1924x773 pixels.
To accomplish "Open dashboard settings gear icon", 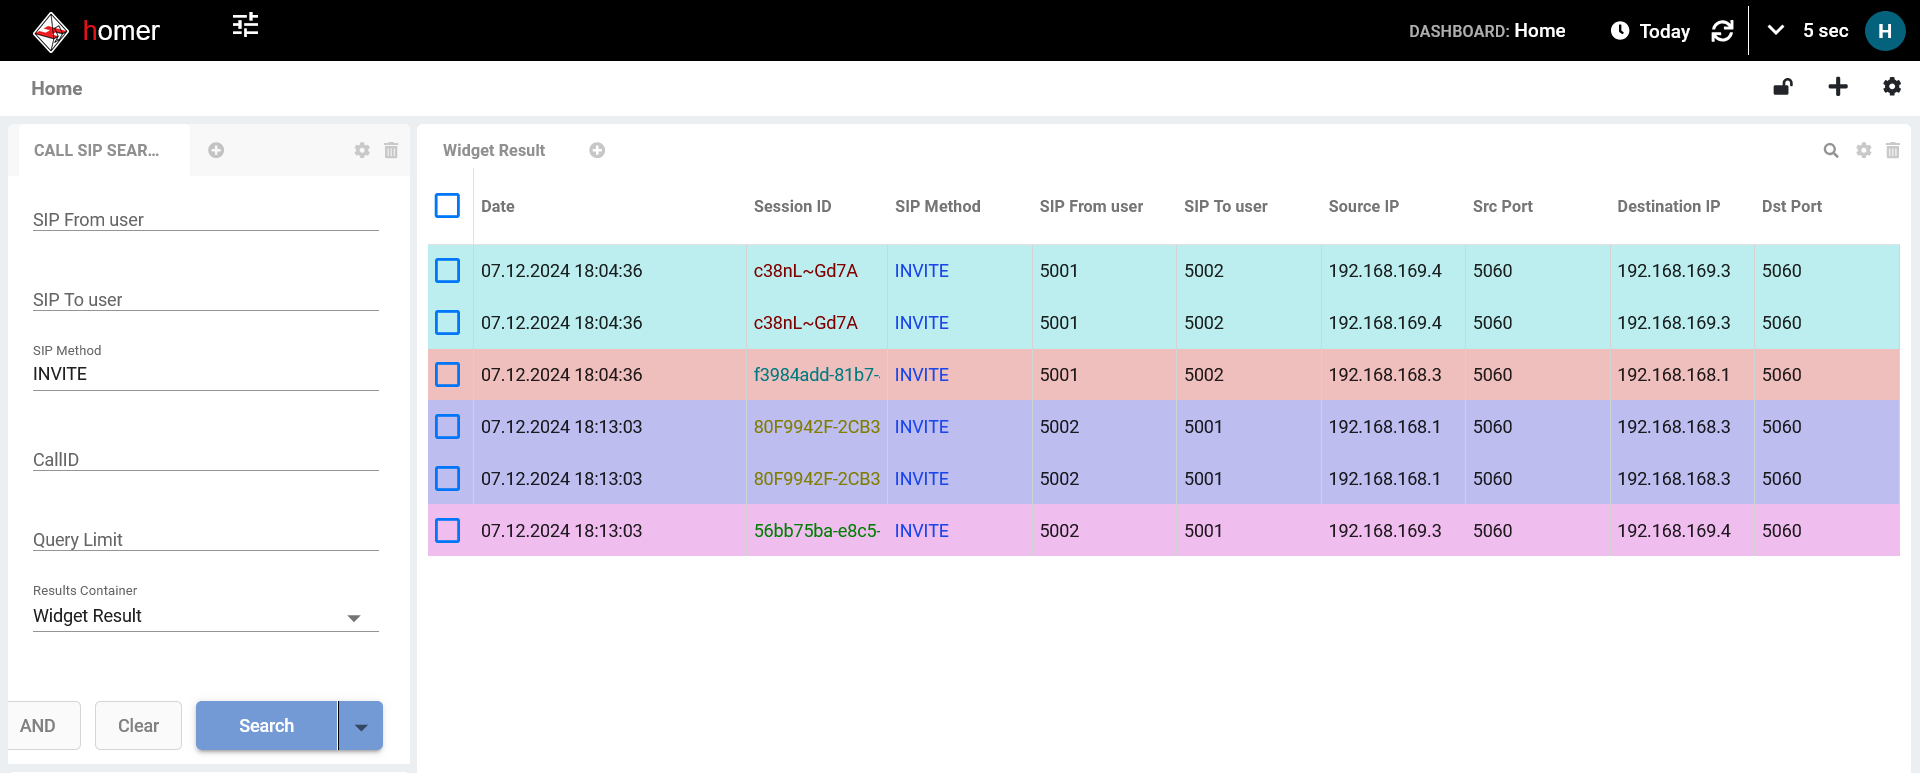I will [1891, 87].
